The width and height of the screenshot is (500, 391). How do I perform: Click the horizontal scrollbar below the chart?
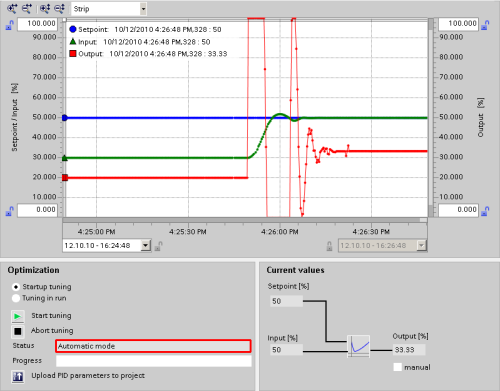click(x=245, y=220)
